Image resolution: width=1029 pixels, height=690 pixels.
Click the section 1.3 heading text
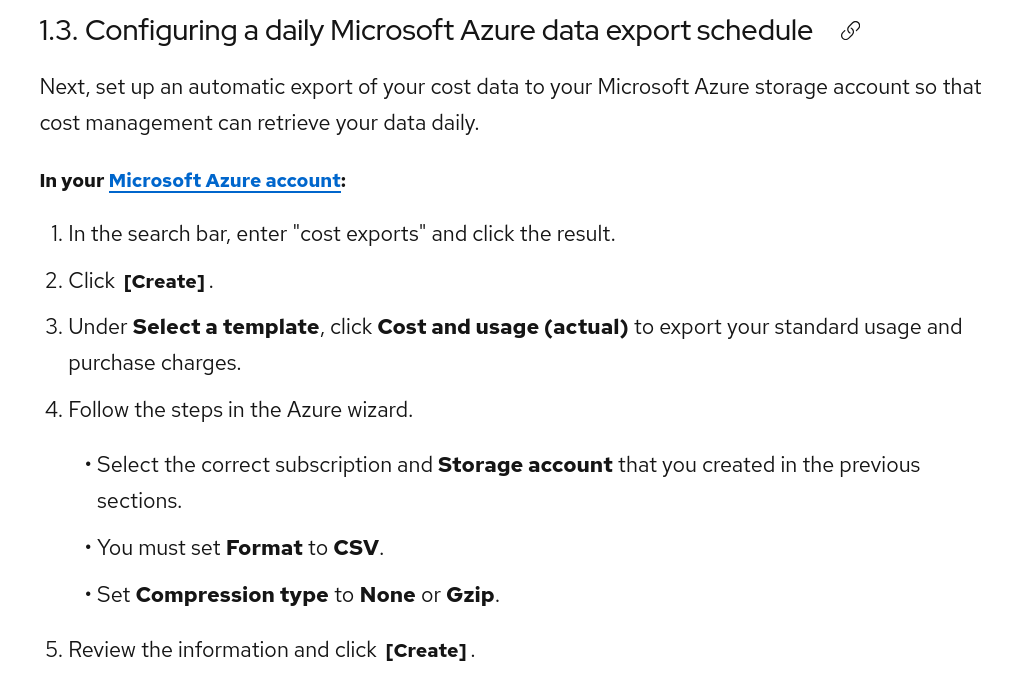(425, 31)
